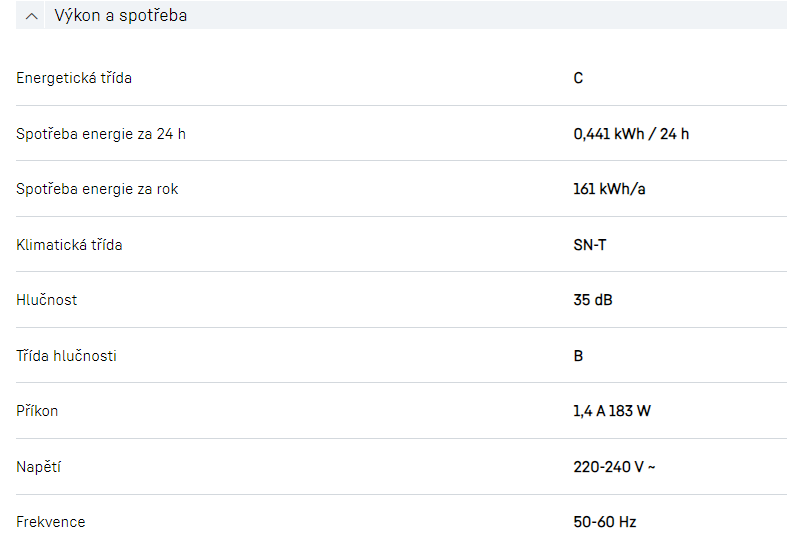Click the Výkon a spotřeba header title
This screenshot has width=787, height=542.
120,16
